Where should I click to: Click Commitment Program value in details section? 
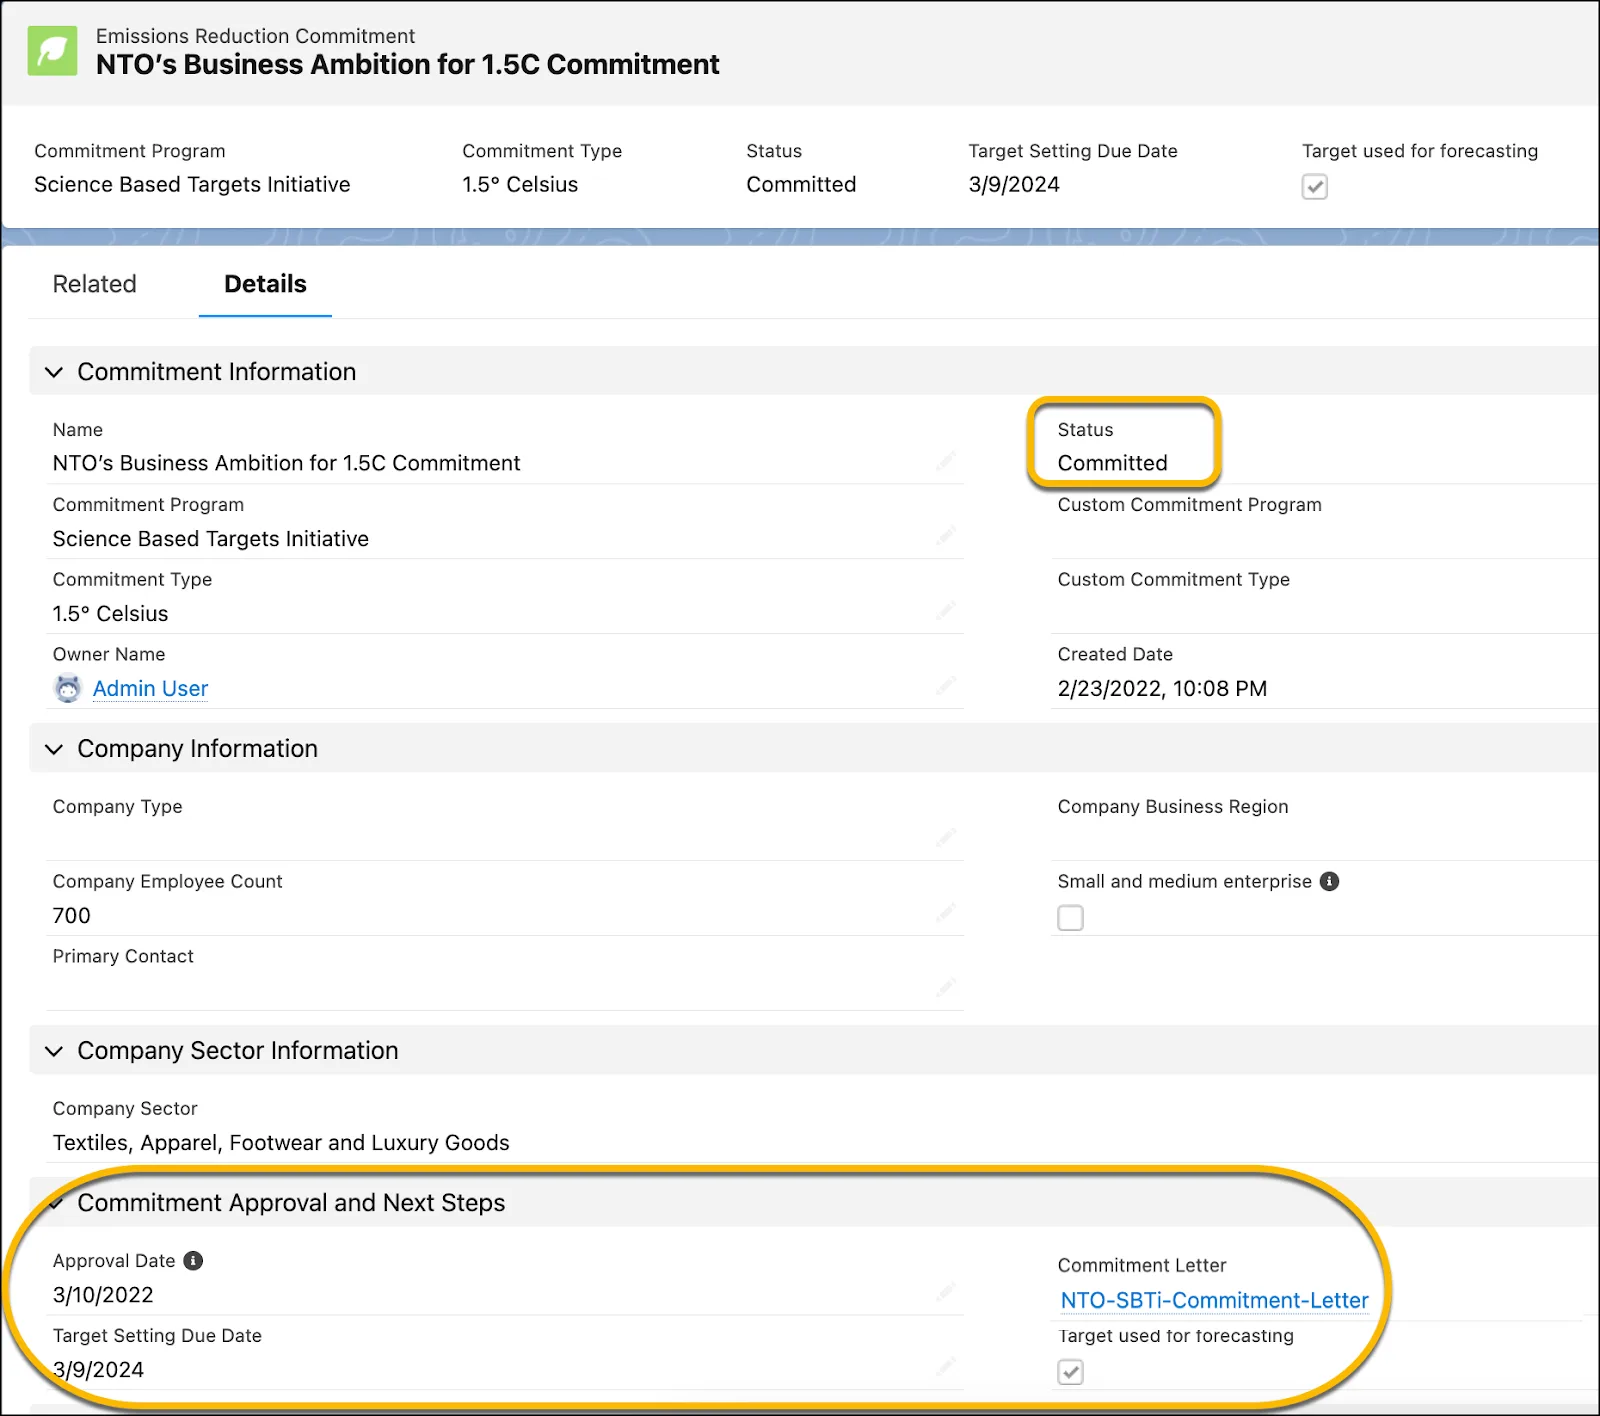pyautogui.click(x=211, y=539)
